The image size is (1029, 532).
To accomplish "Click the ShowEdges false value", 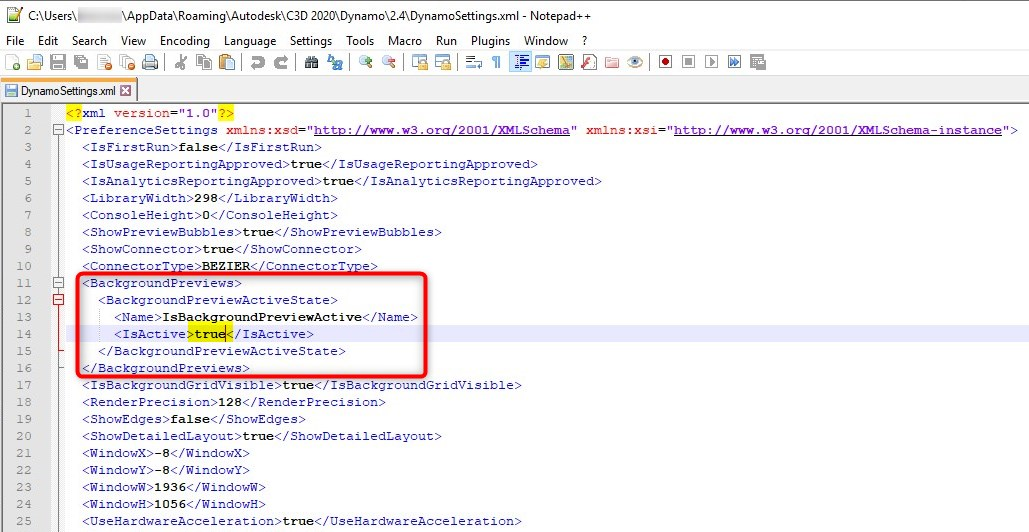I will tap(190, 419).
